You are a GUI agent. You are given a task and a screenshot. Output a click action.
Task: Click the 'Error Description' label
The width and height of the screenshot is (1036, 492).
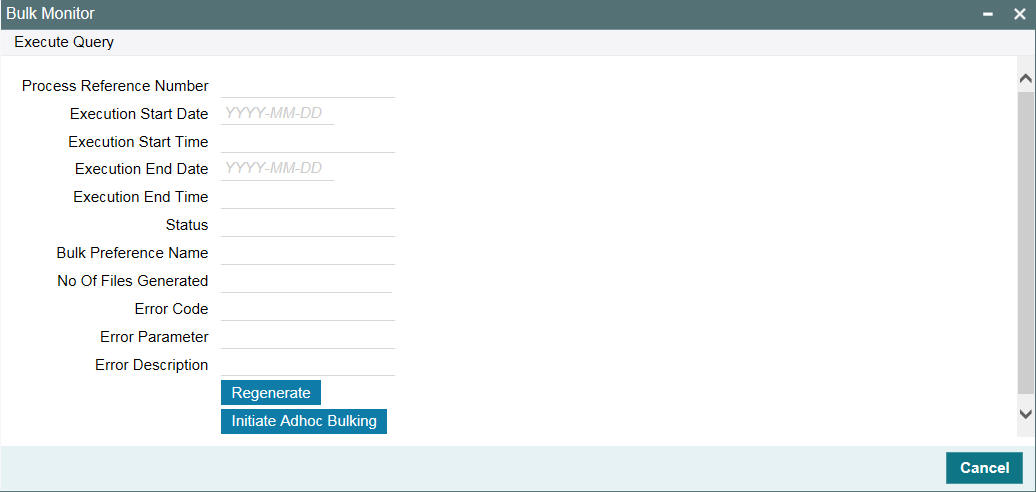click(151, 365)
